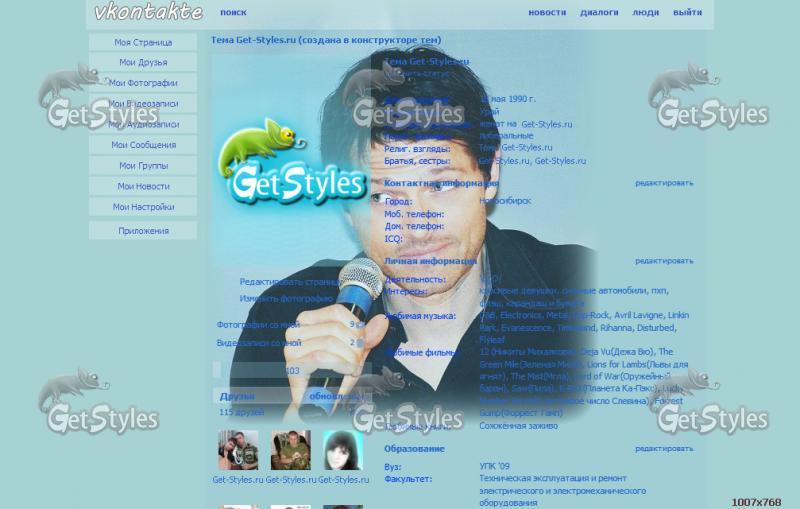The image size is (800, 509).
Task: Click the Новосибирск city link
Action: pos(505,201)
